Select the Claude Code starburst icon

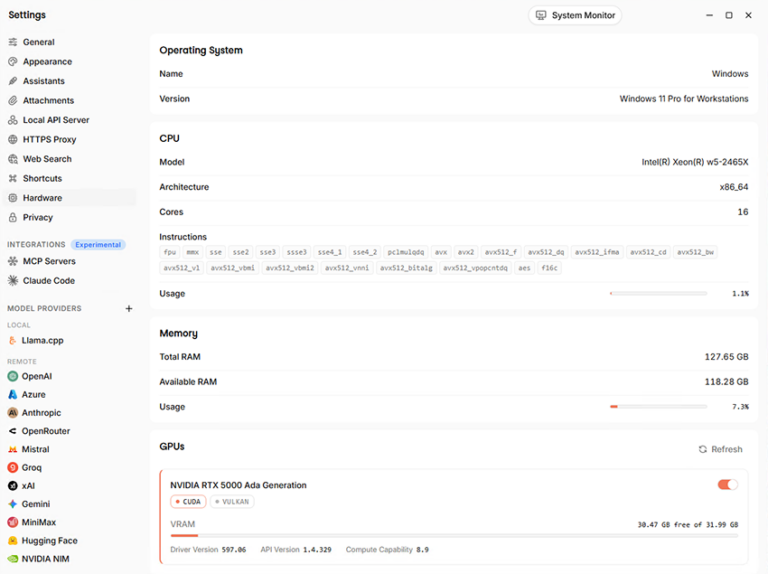click(x=13, y=281)
